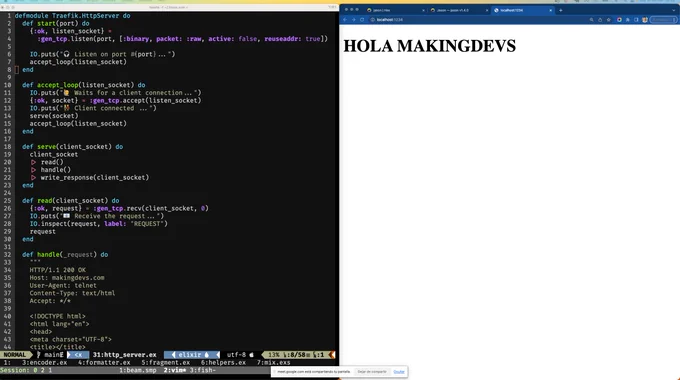Select the 4:formatter.ex buffer
This screenshot has height=380, width=680.
pyautogui.click(x=104, y=363)
